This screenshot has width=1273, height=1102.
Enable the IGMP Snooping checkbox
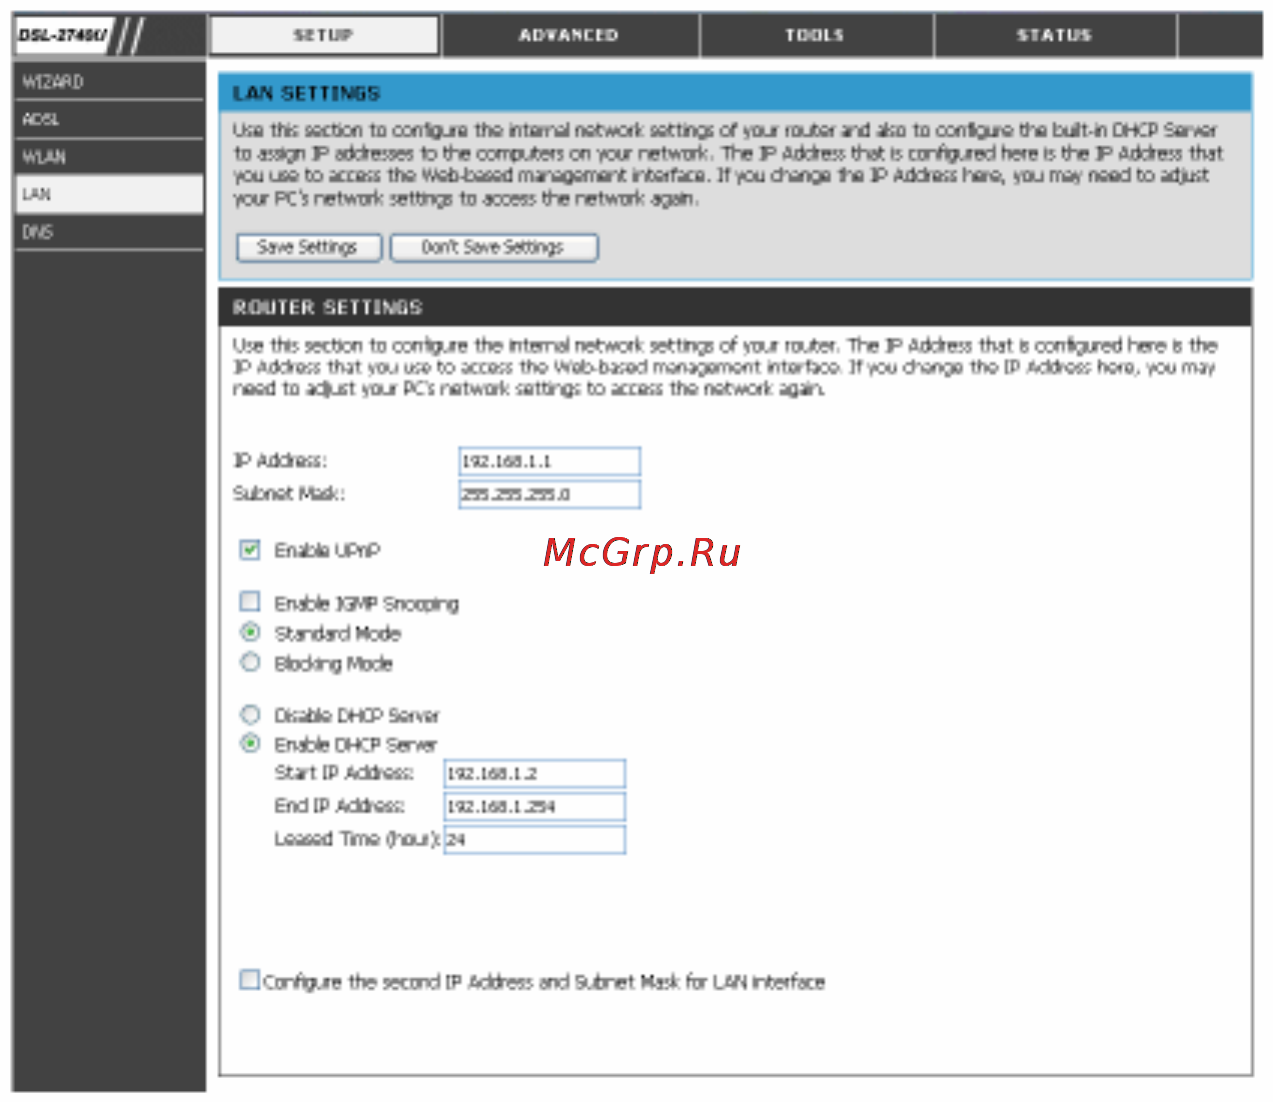[250, 601]
